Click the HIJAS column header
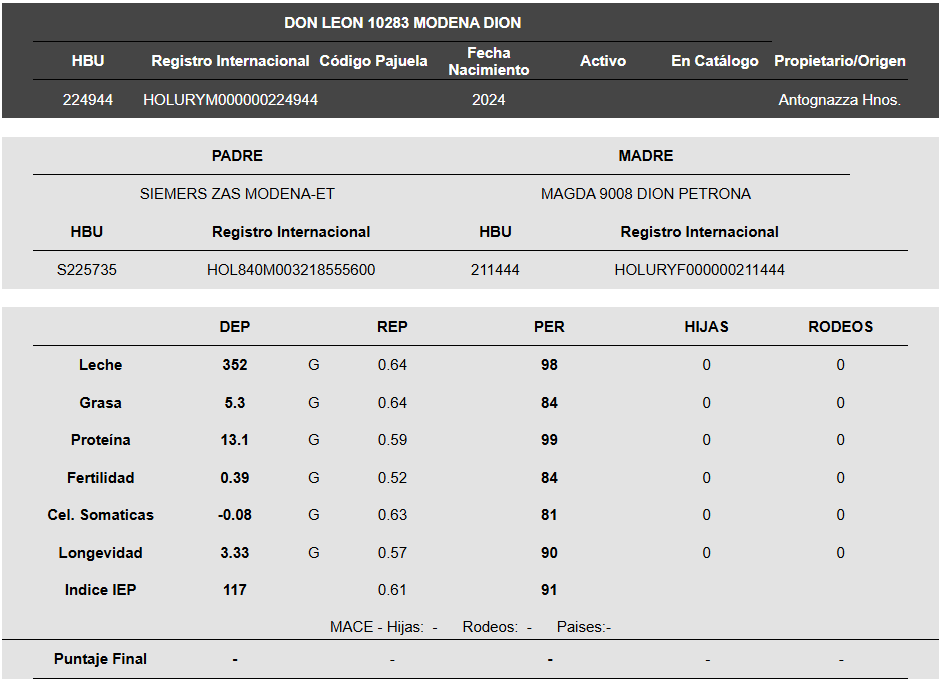 pyautogui.click(x=707, y=326)
